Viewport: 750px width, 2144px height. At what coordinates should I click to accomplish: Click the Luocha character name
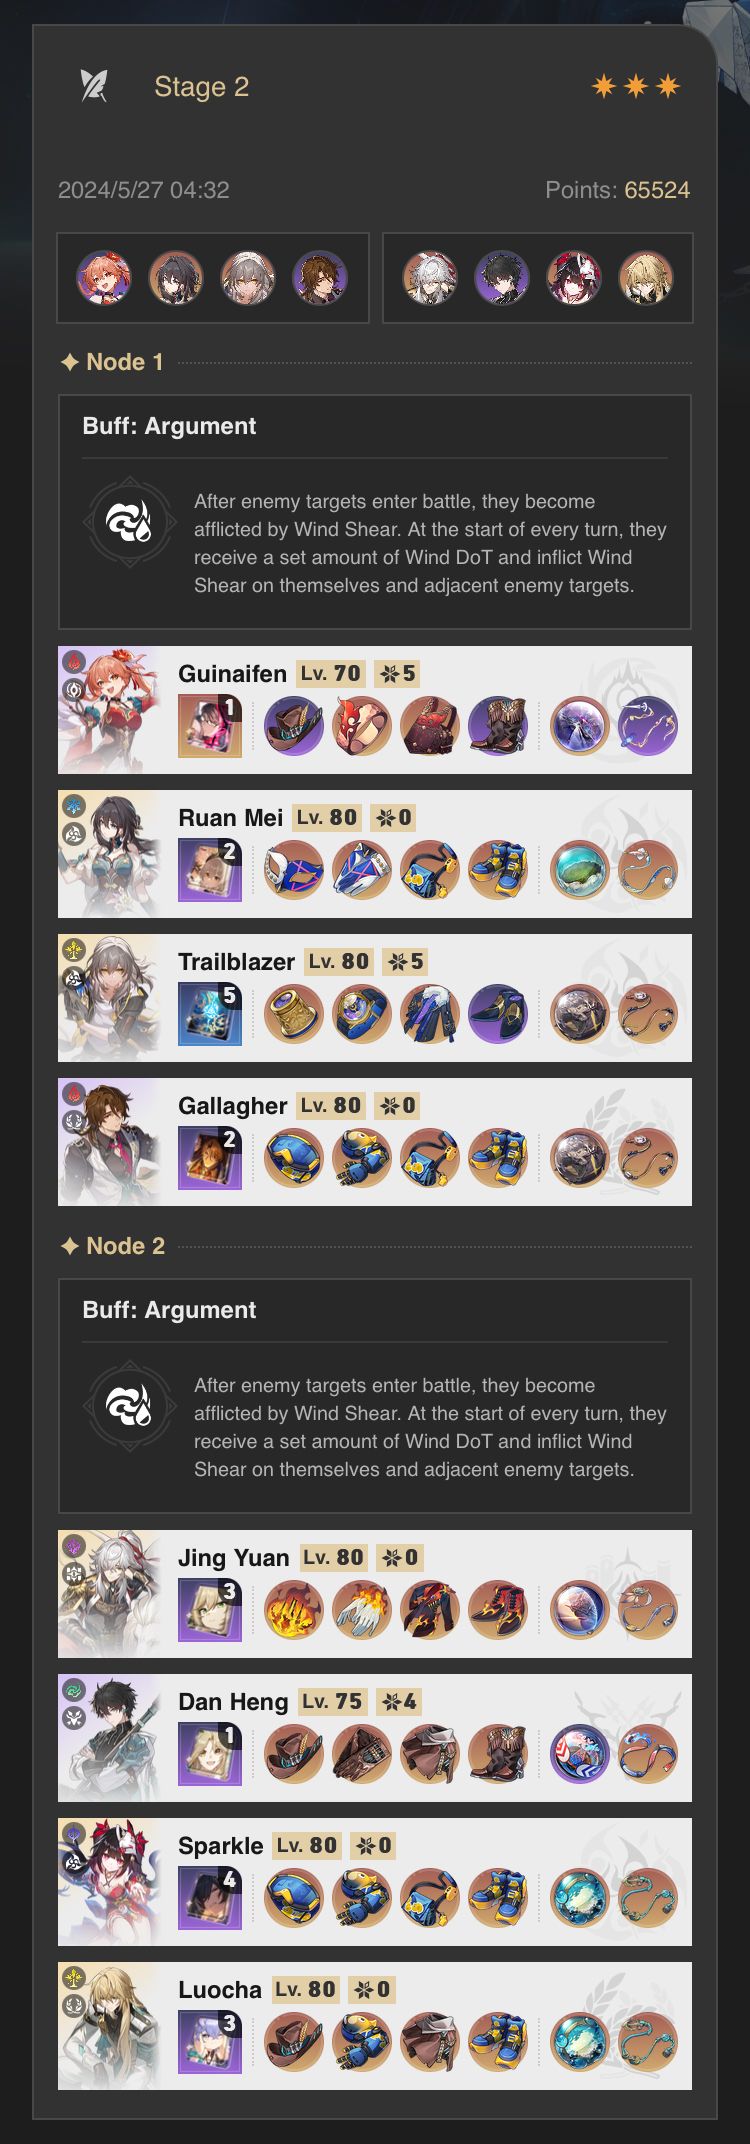tap(220, 1989)
